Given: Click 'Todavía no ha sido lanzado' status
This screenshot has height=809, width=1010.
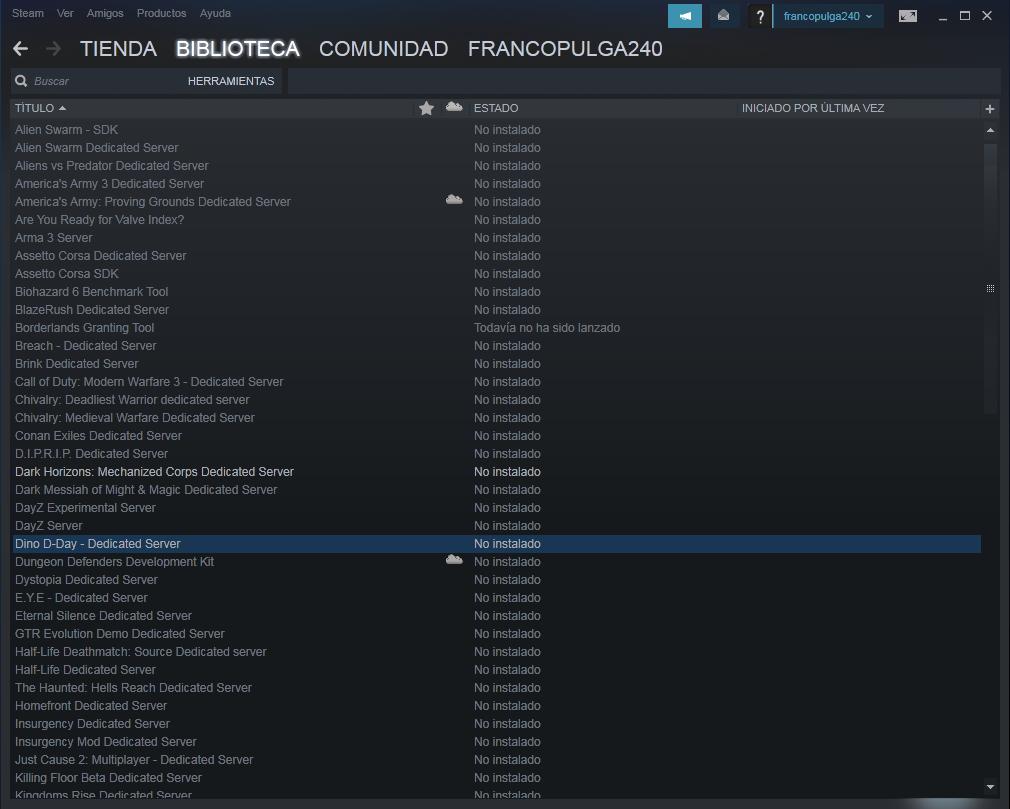Looking at the screenshot, I should point(547,328).
